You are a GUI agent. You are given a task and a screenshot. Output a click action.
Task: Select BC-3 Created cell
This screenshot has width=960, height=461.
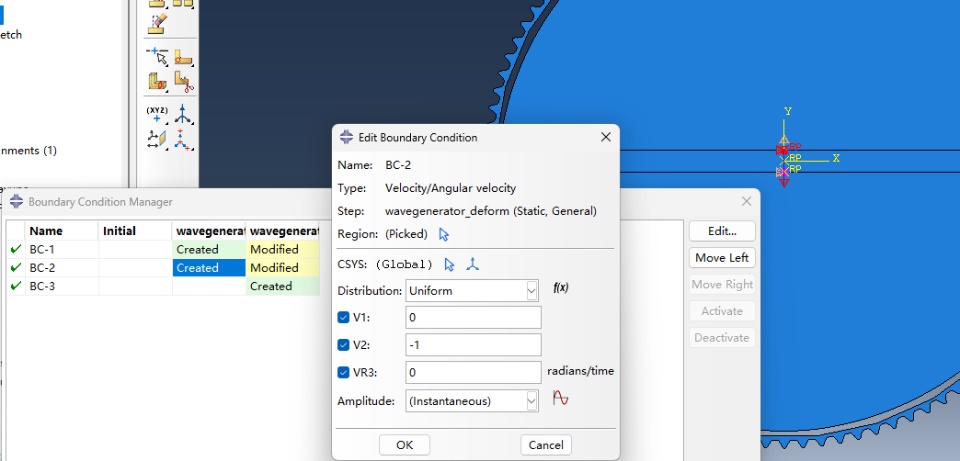coord(282,286)
